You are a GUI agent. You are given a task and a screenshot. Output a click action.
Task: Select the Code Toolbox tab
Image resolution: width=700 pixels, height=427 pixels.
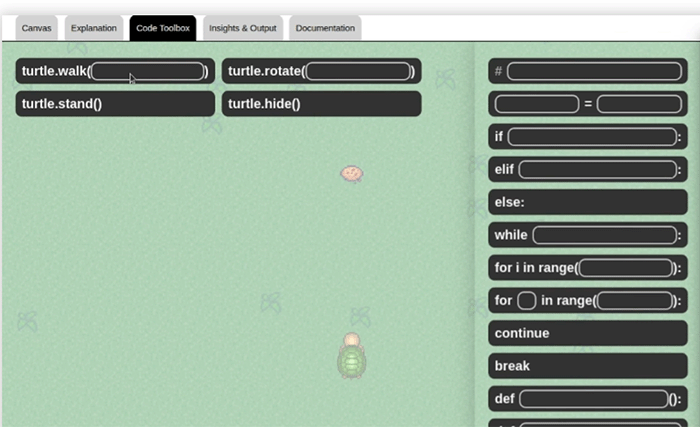point(162,28)
